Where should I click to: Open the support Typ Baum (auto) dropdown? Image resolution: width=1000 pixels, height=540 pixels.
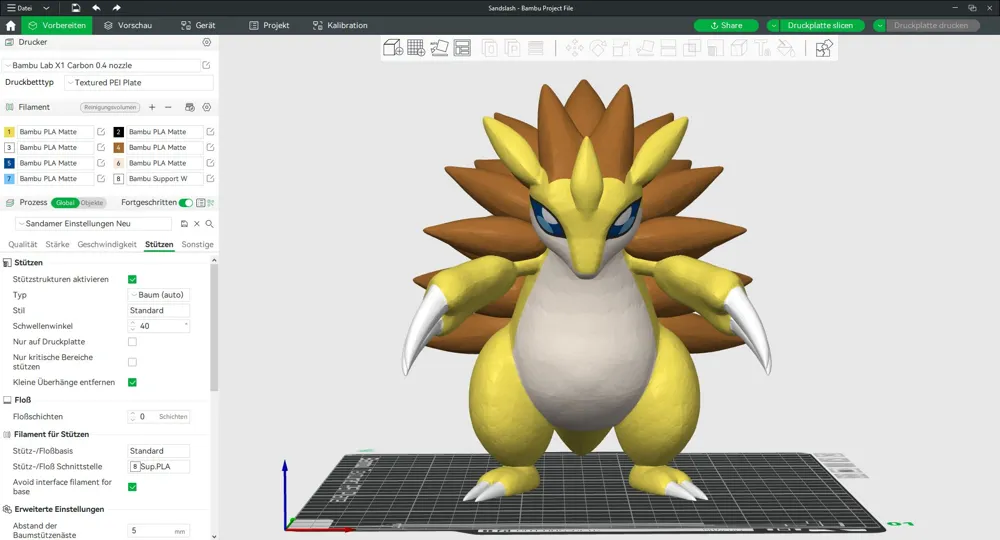[x=159, y=295]
